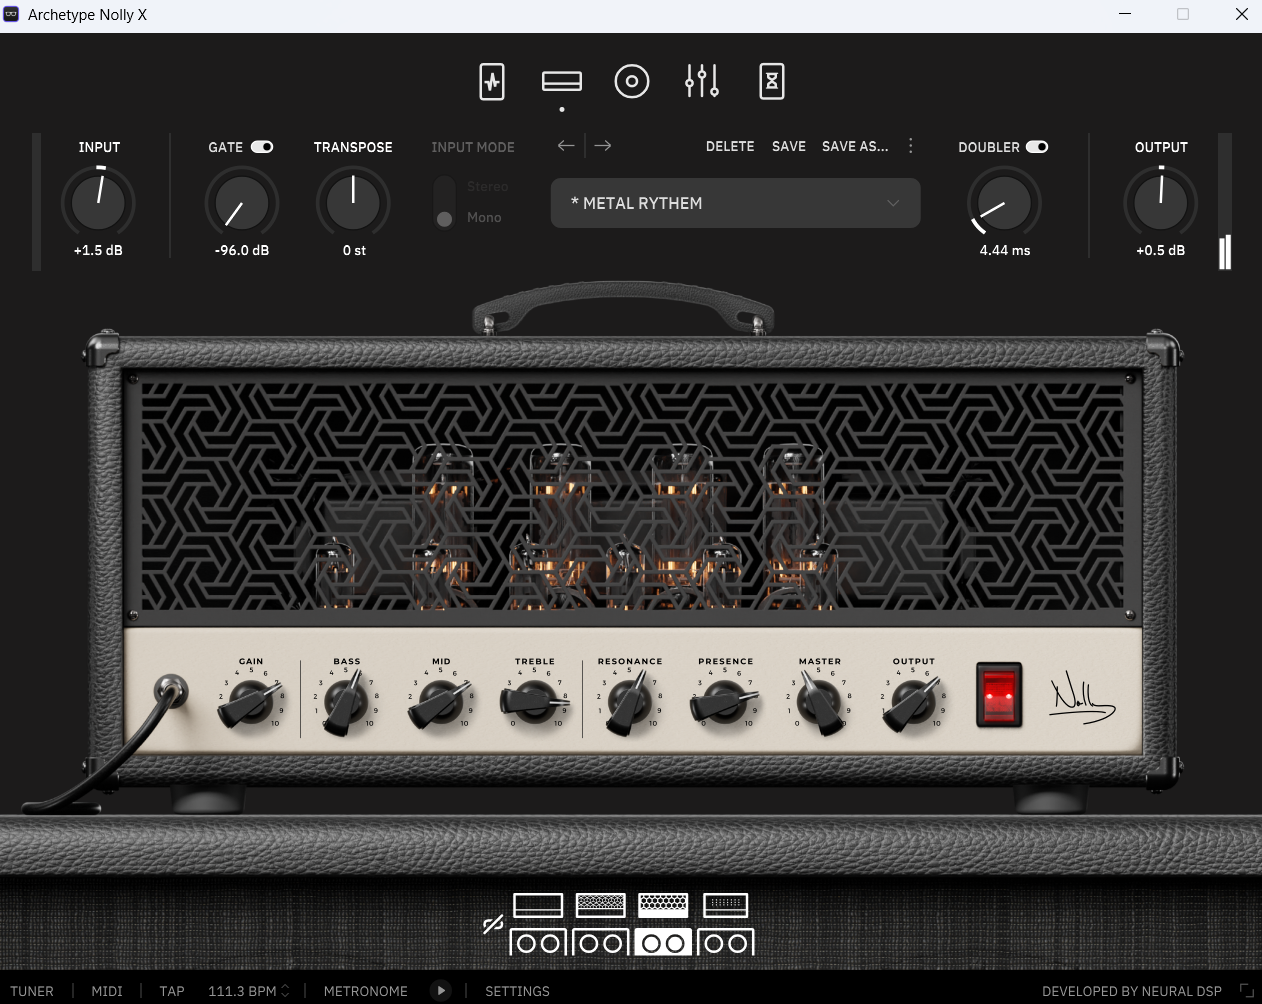Click DEVELOPED BY NEURAL DSP link

[1132, 991]
